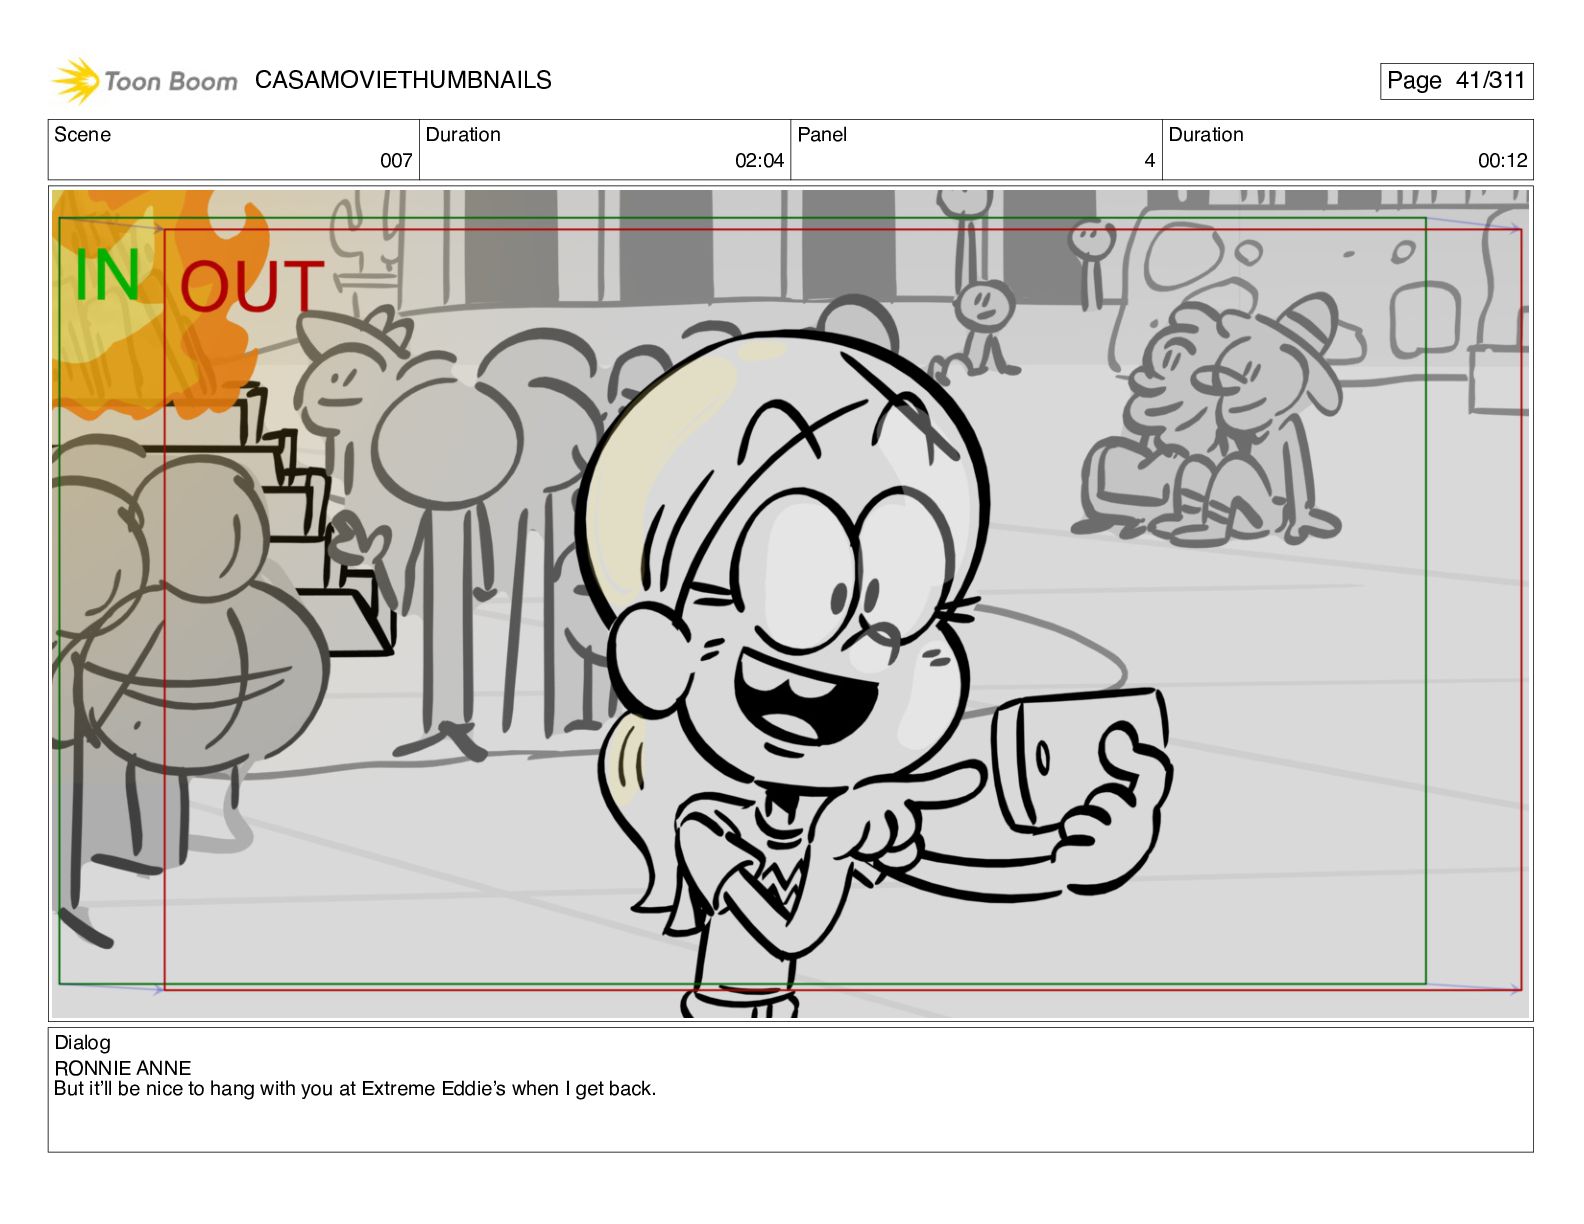Viewport: 1584px width, 1224px height.
Task: Click the green IN camera label
Action: click(x=107, y=275)
